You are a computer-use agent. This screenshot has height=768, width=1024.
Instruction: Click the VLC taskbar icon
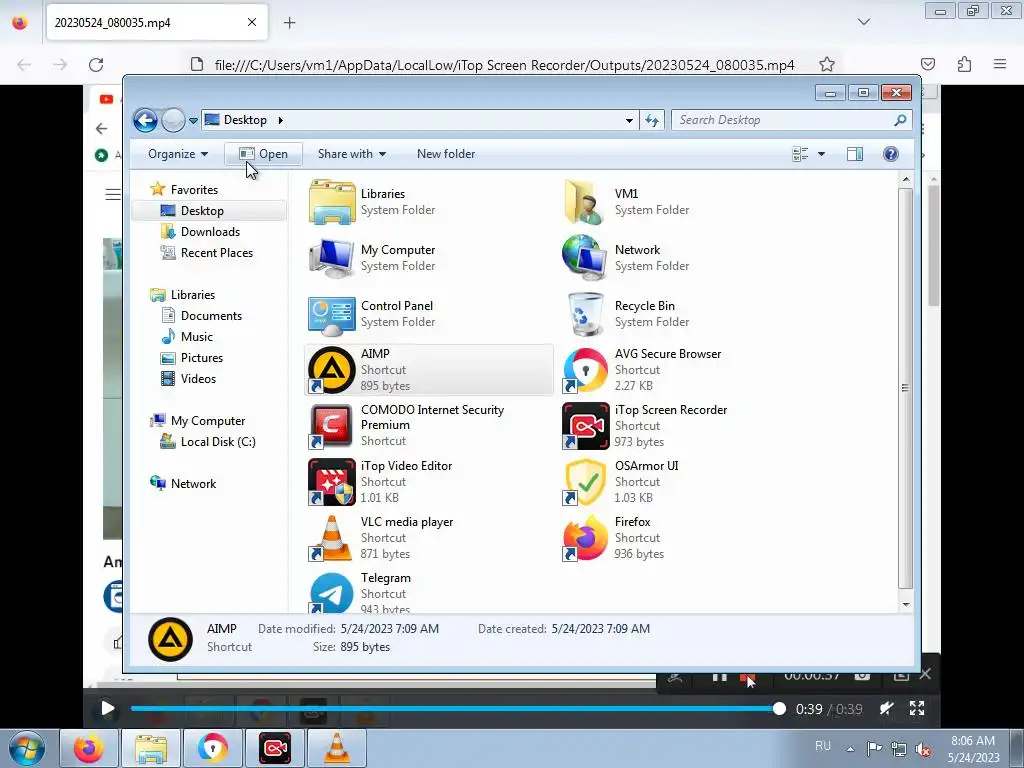pyautogui.click(x=336, y=748)
